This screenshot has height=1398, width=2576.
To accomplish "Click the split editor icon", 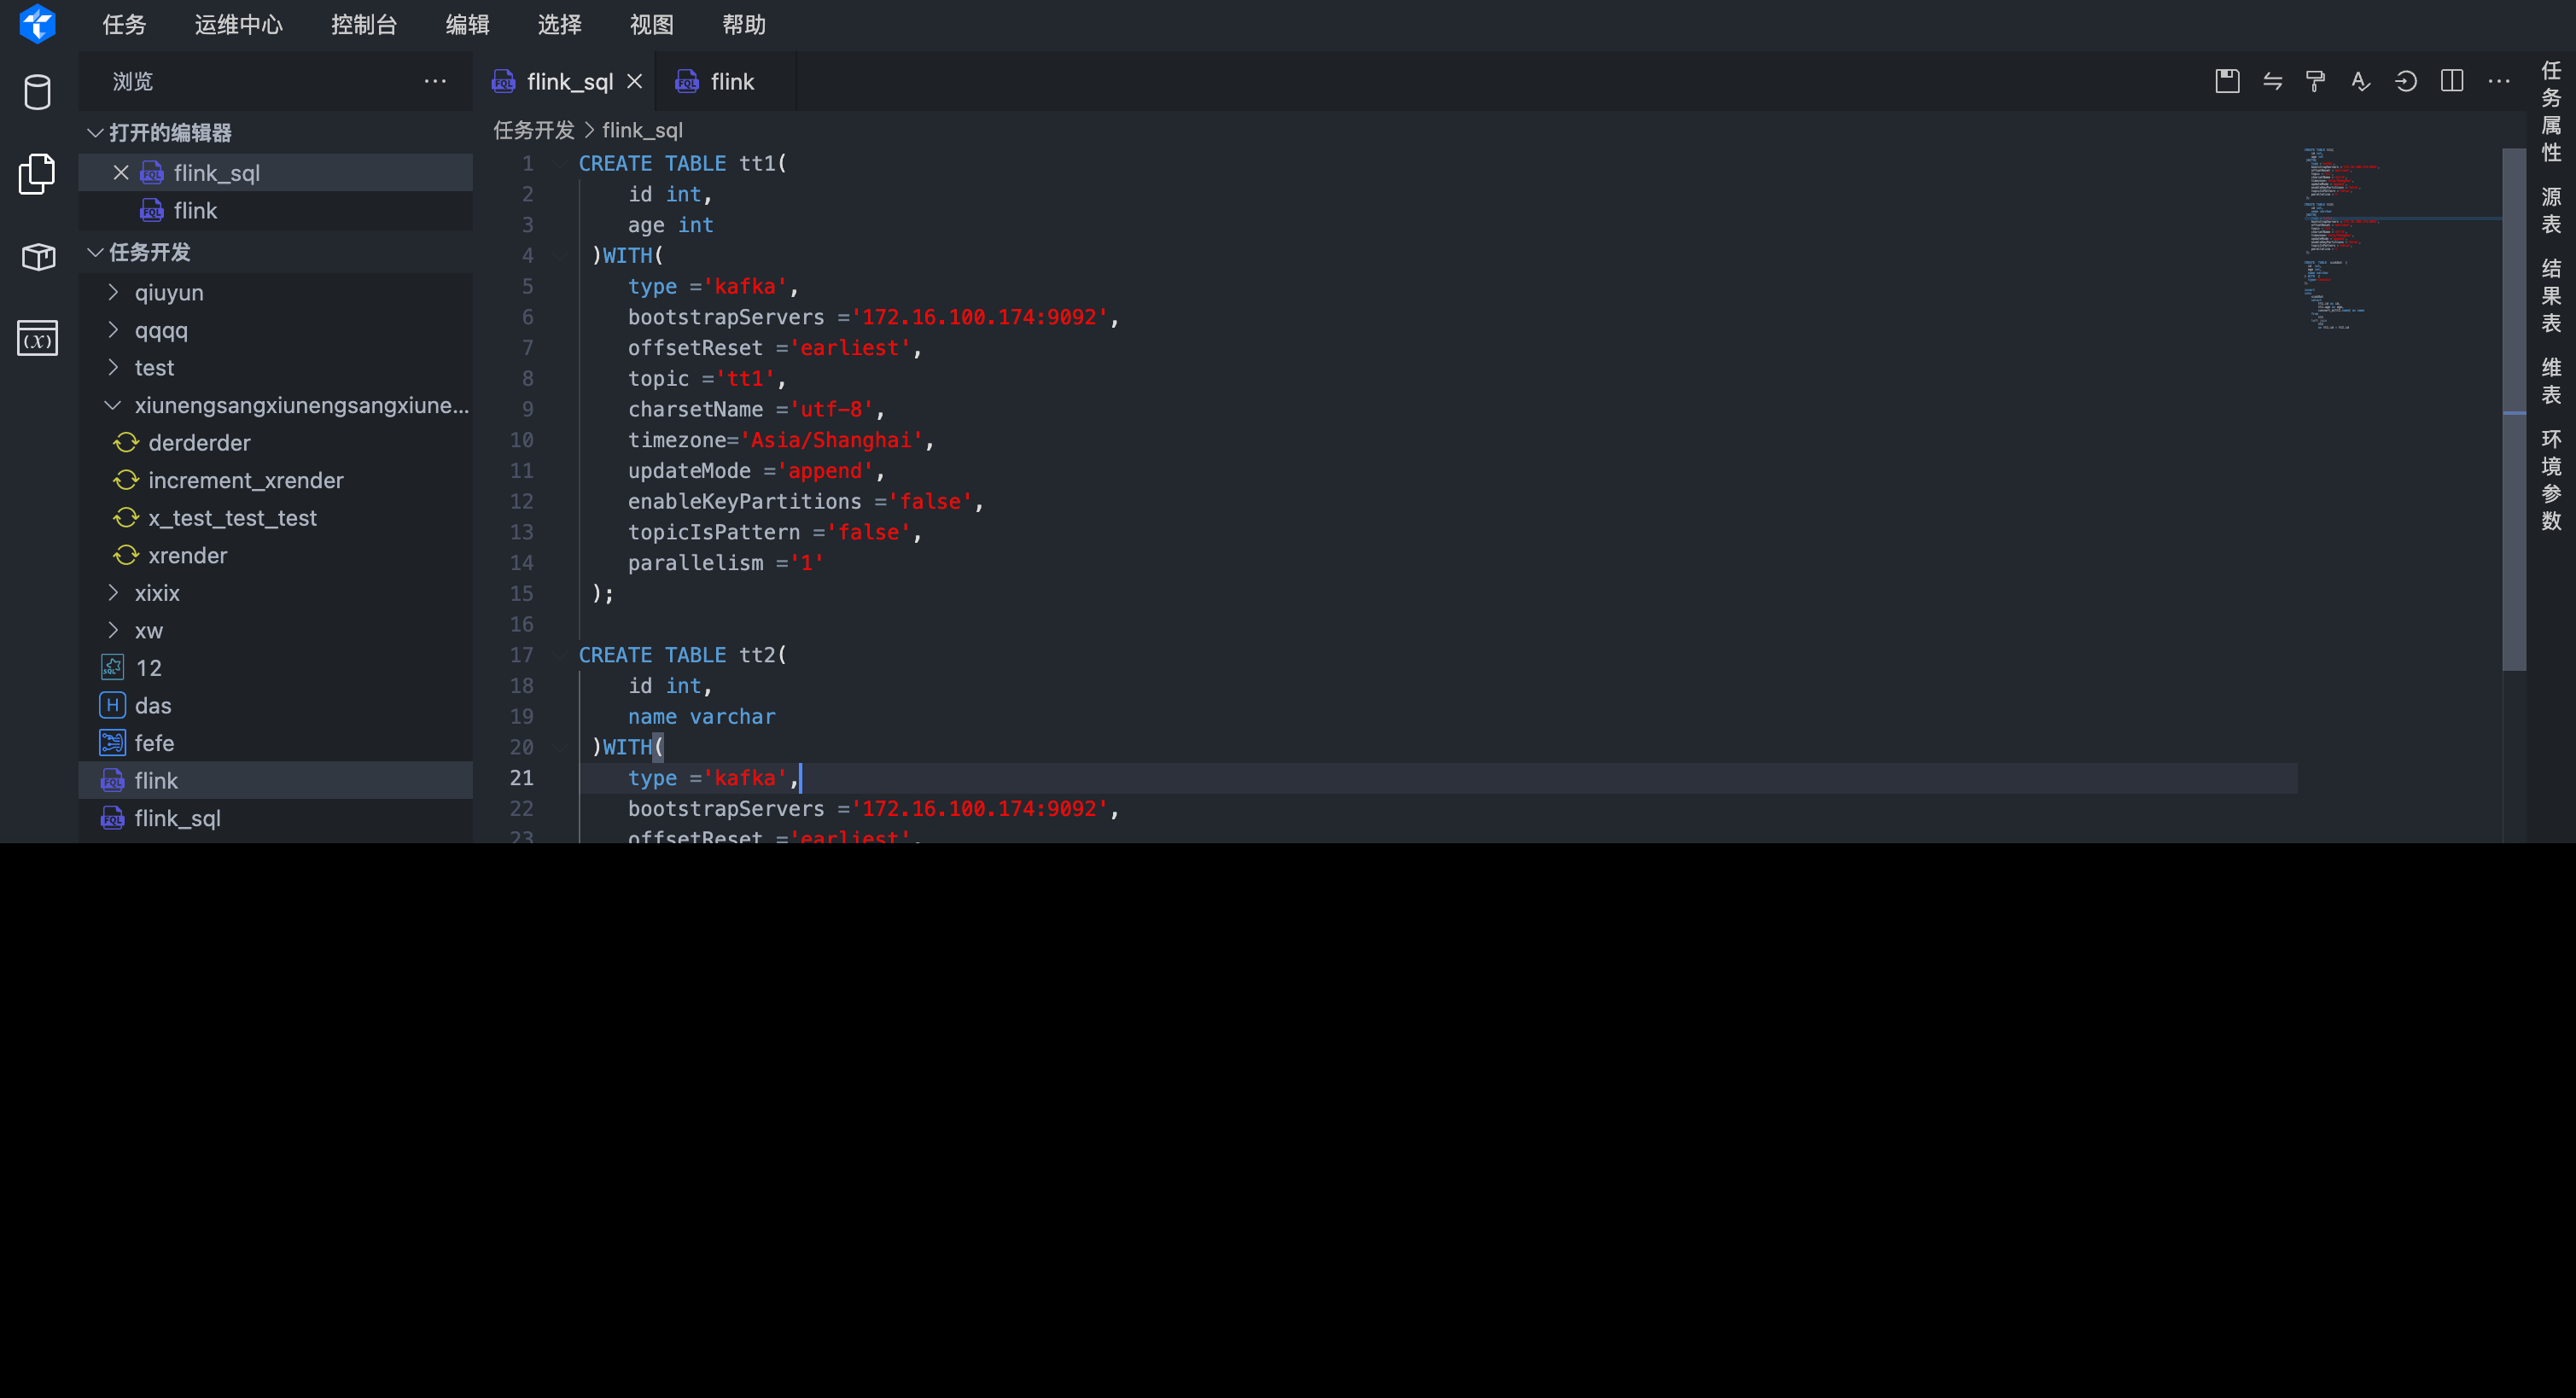I will click(2452, 81).
